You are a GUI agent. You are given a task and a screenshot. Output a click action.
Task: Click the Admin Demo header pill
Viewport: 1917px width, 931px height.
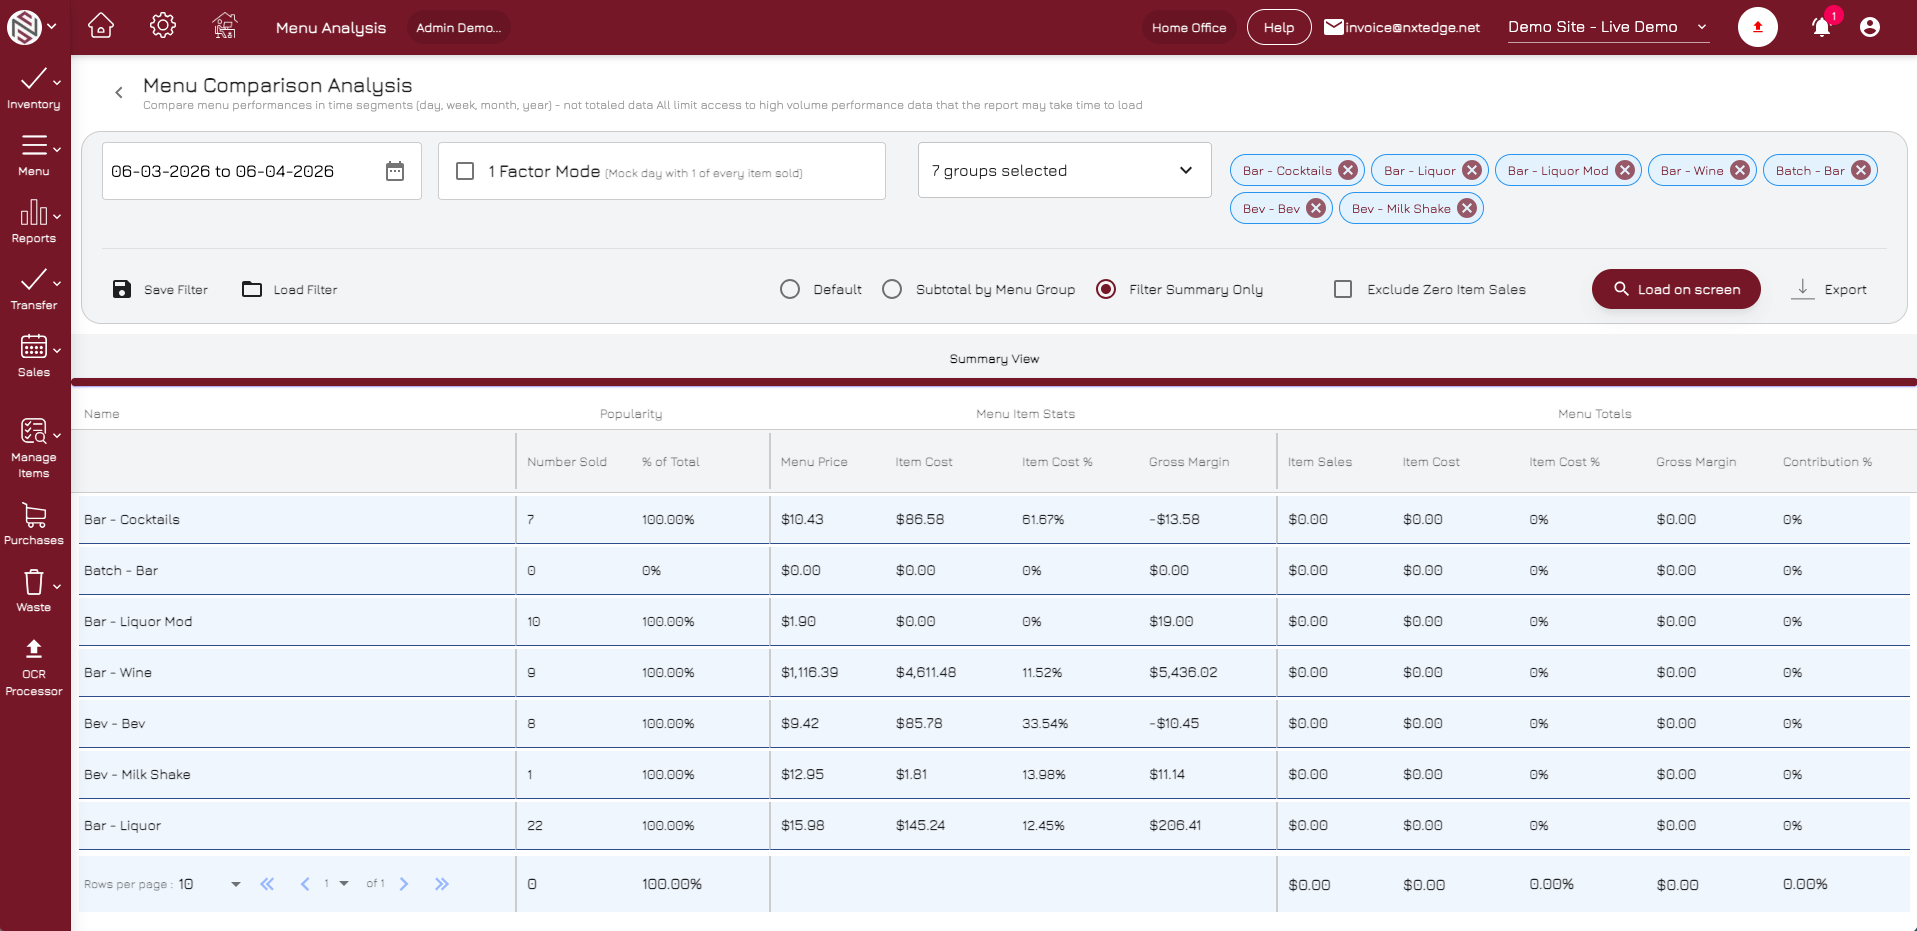point(459,27)
